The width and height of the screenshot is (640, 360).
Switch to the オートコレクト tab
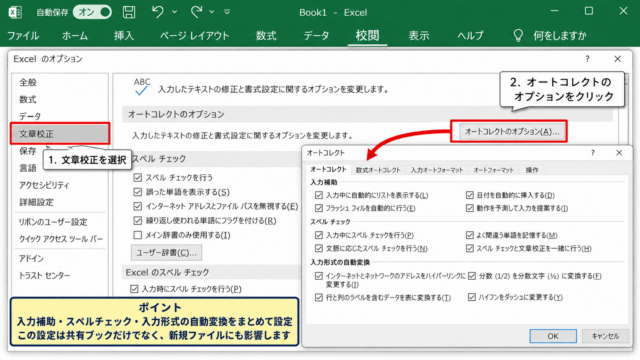pyautogui.click(x=328, y=169)
